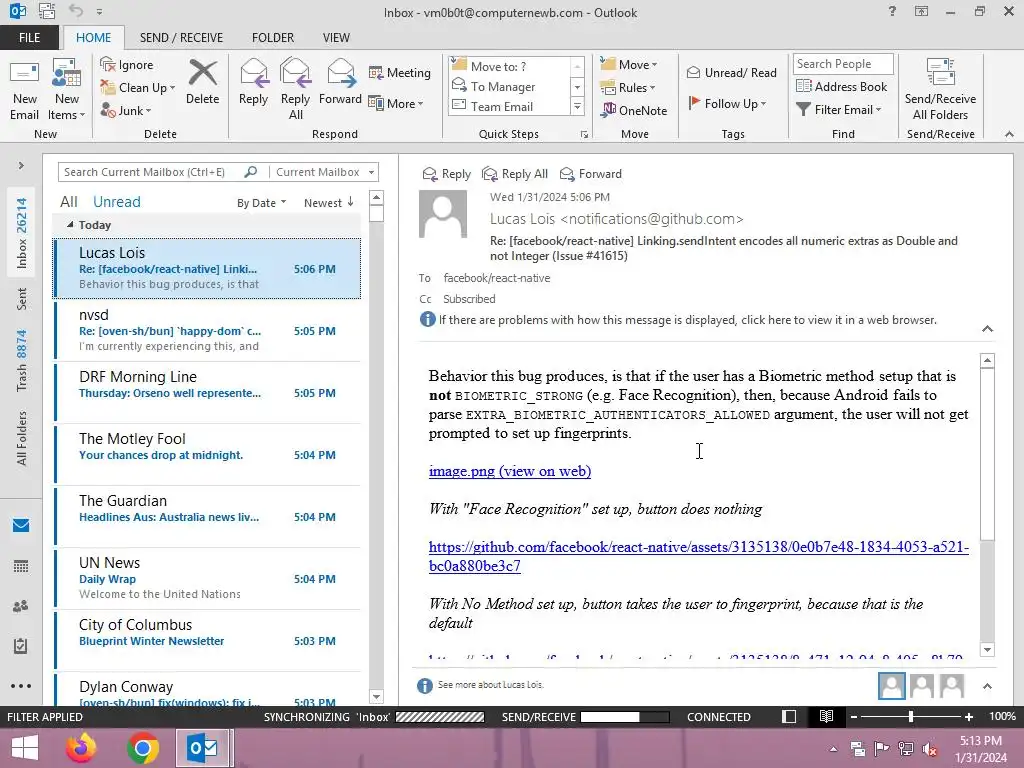Show only Unread messages
Viewport: 1024px width, 768px height.
[117, 202]
